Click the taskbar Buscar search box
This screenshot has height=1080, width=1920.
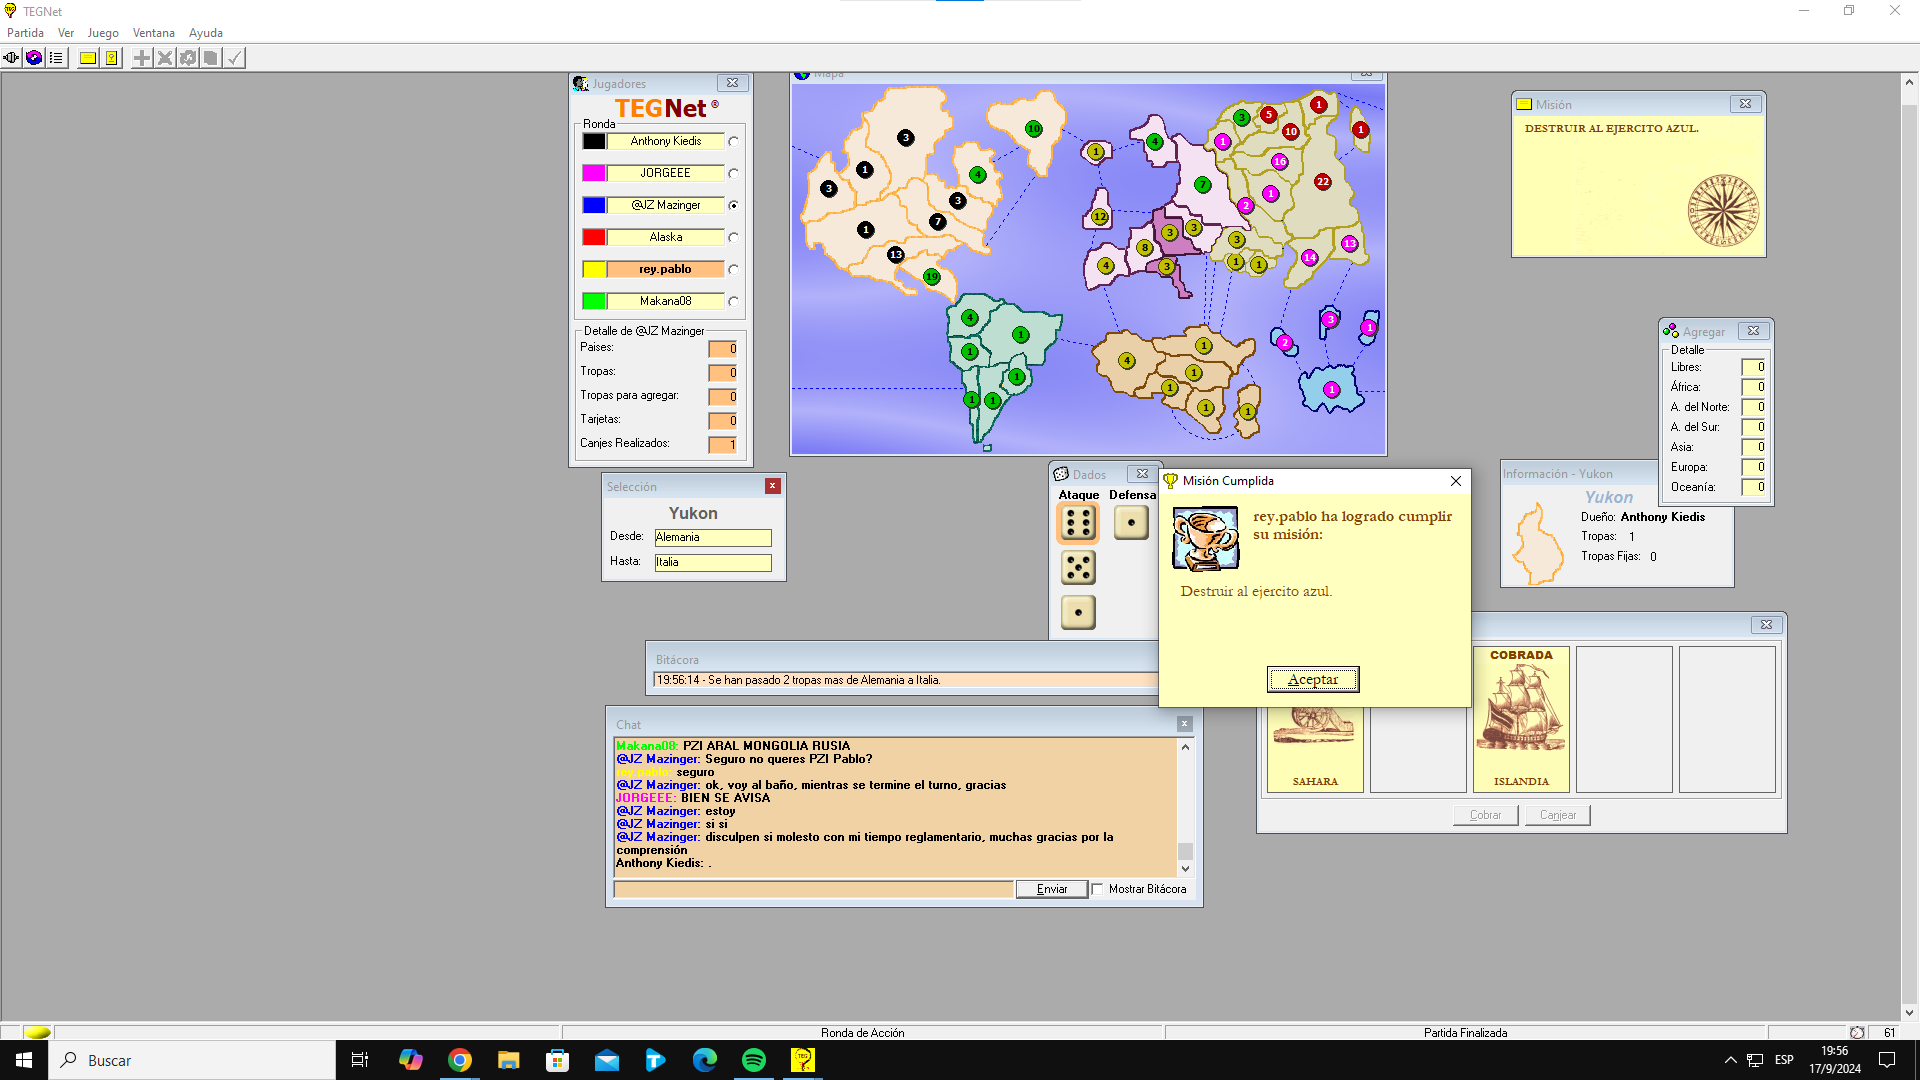coord(192,1060)
